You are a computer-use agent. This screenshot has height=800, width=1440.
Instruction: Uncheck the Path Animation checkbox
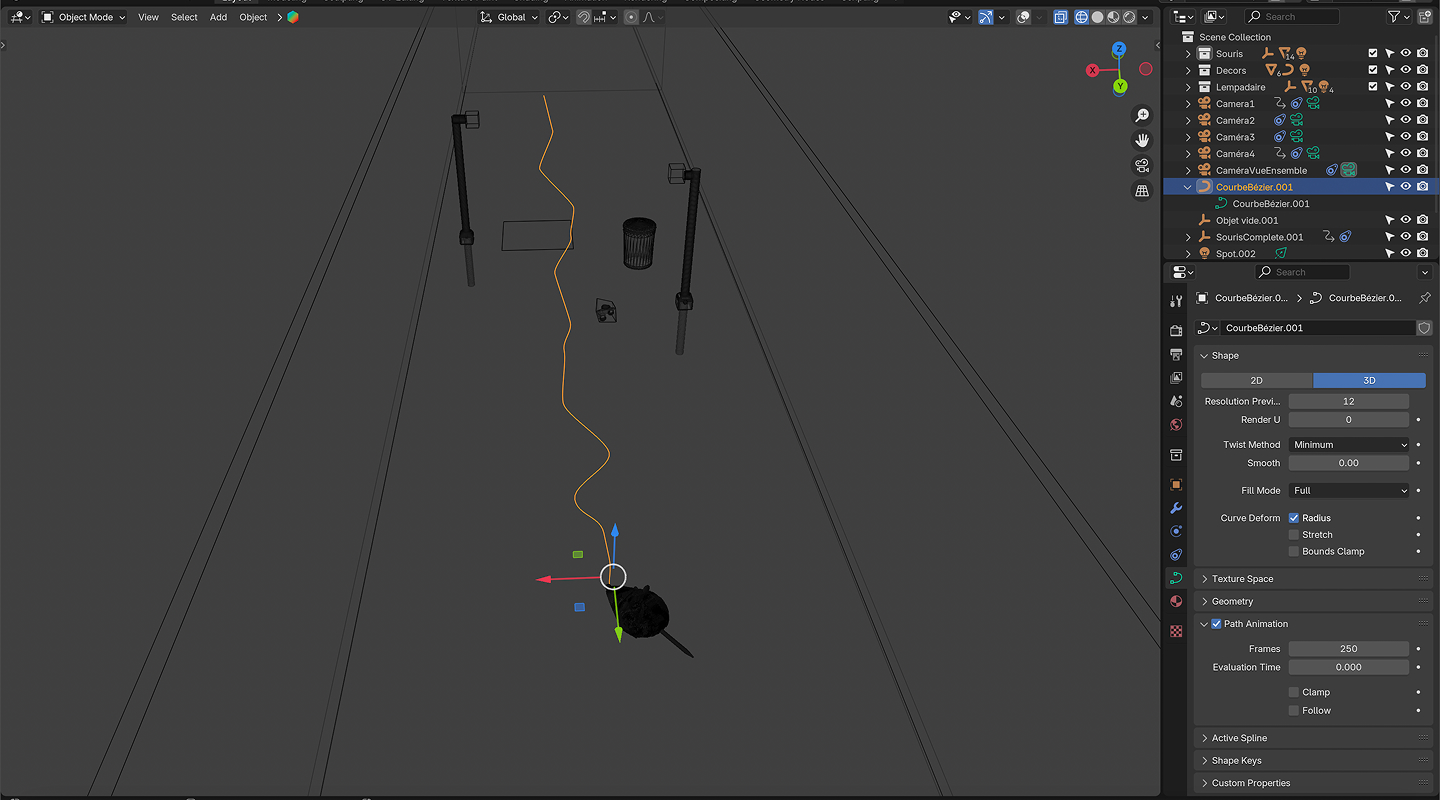point(1216,624)
